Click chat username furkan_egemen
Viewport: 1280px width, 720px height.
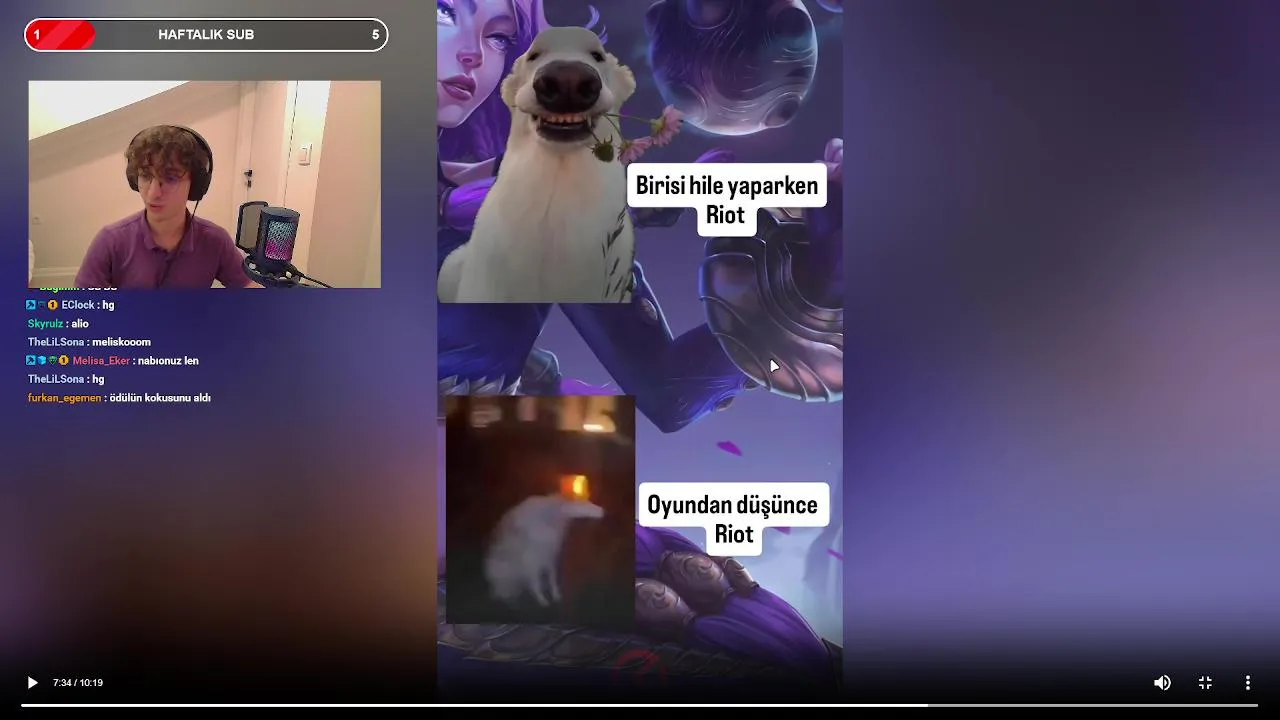point(64,398)
